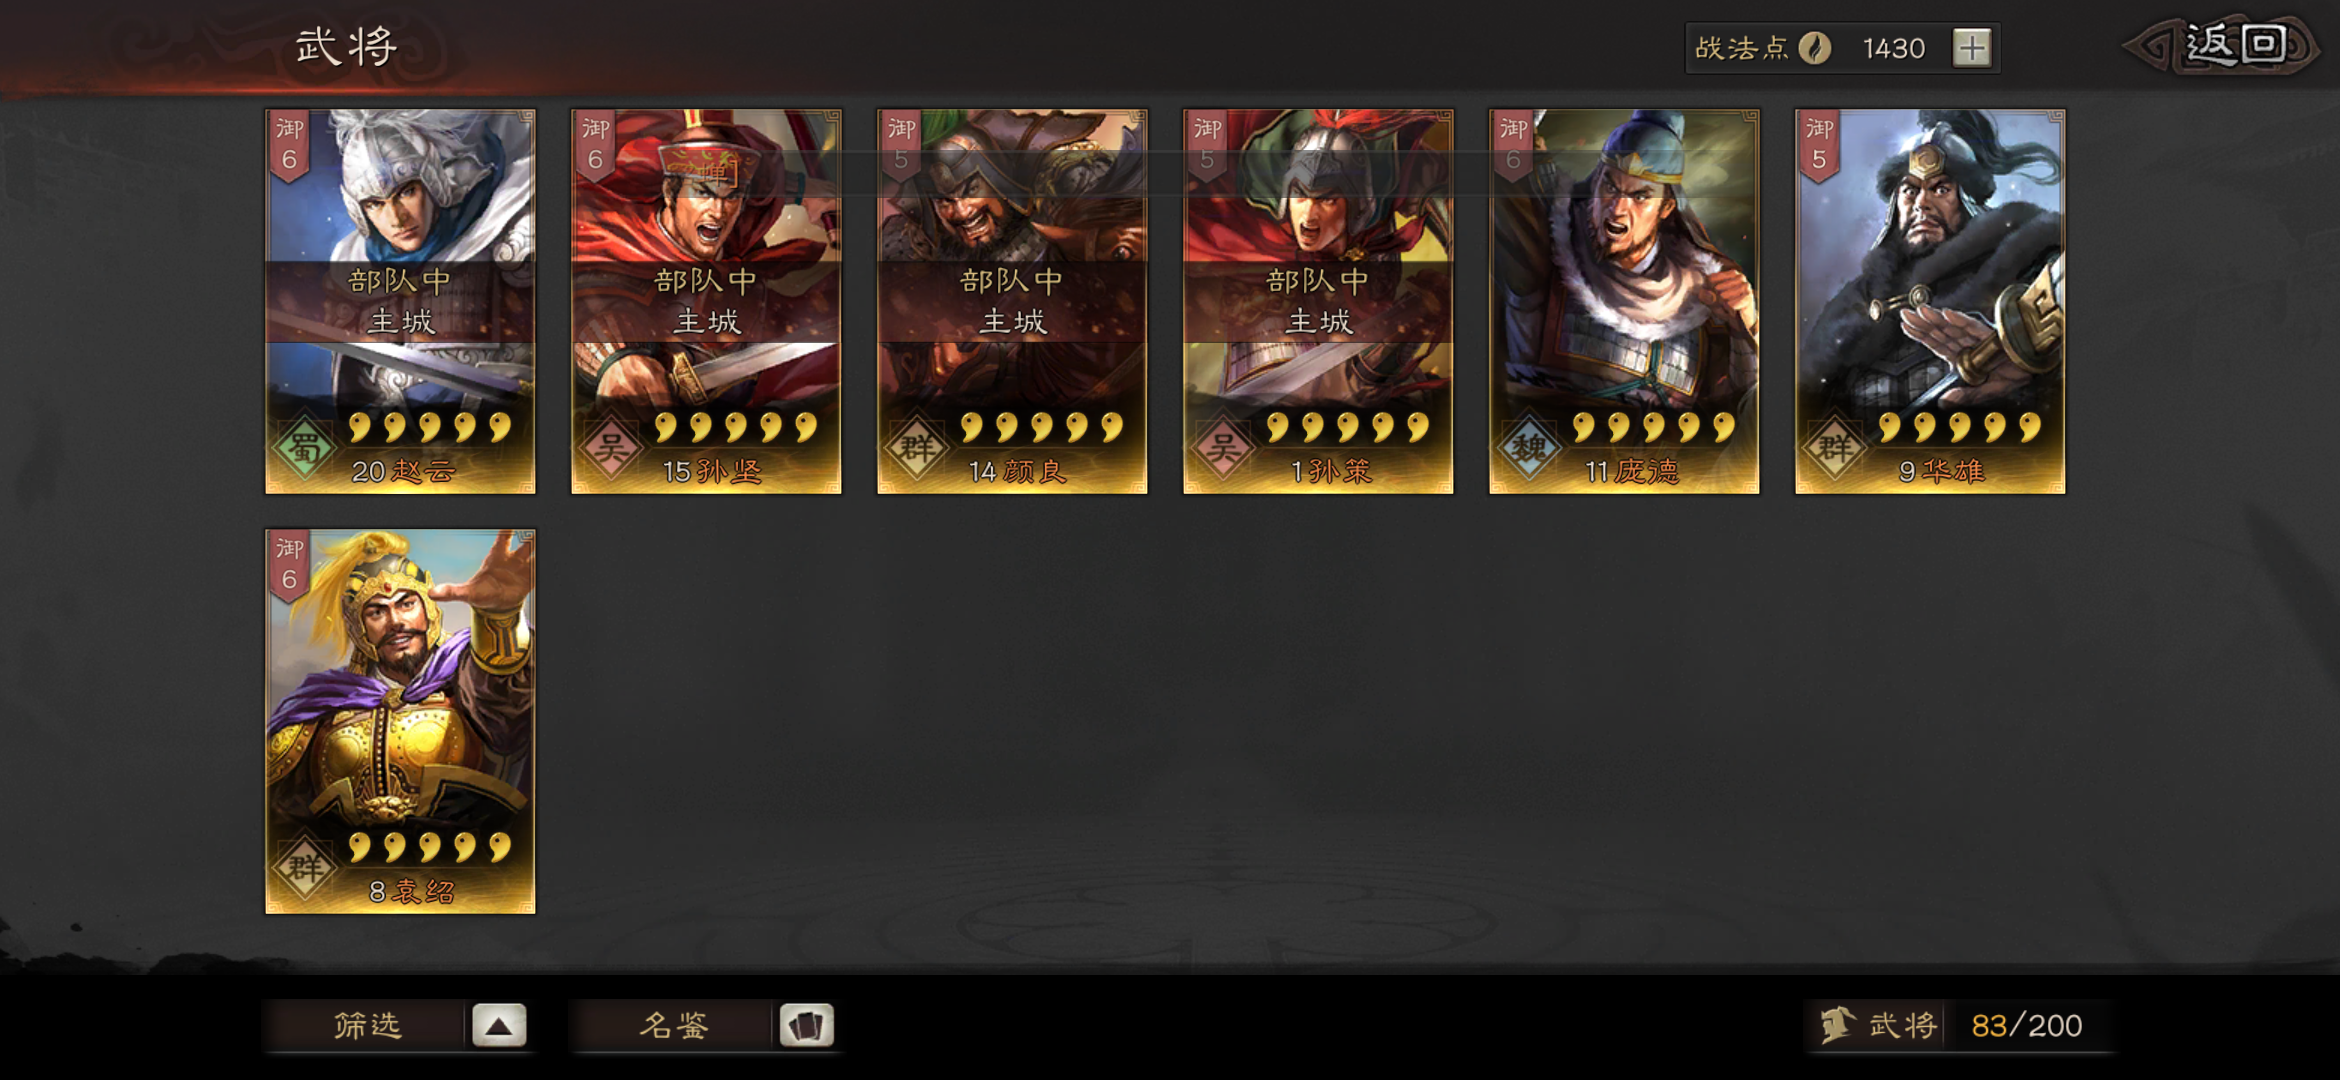Screen dimensions: 2340x1080
Task: Click the 吴 faction badge on 孙坚
Action: [x=610, y=449]
